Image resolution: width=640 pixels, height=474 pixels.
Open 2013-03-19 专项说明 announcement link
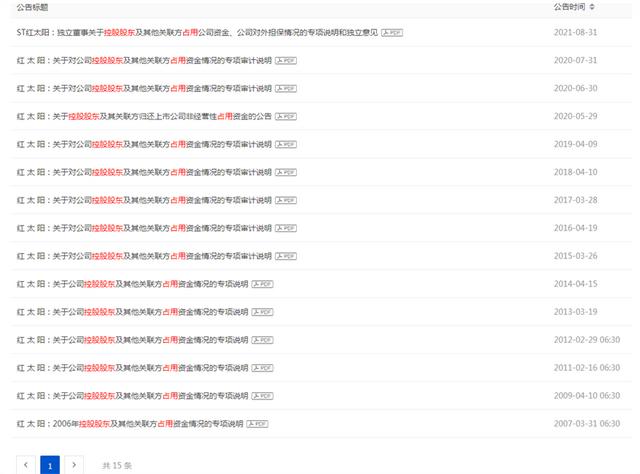(132, 312)
